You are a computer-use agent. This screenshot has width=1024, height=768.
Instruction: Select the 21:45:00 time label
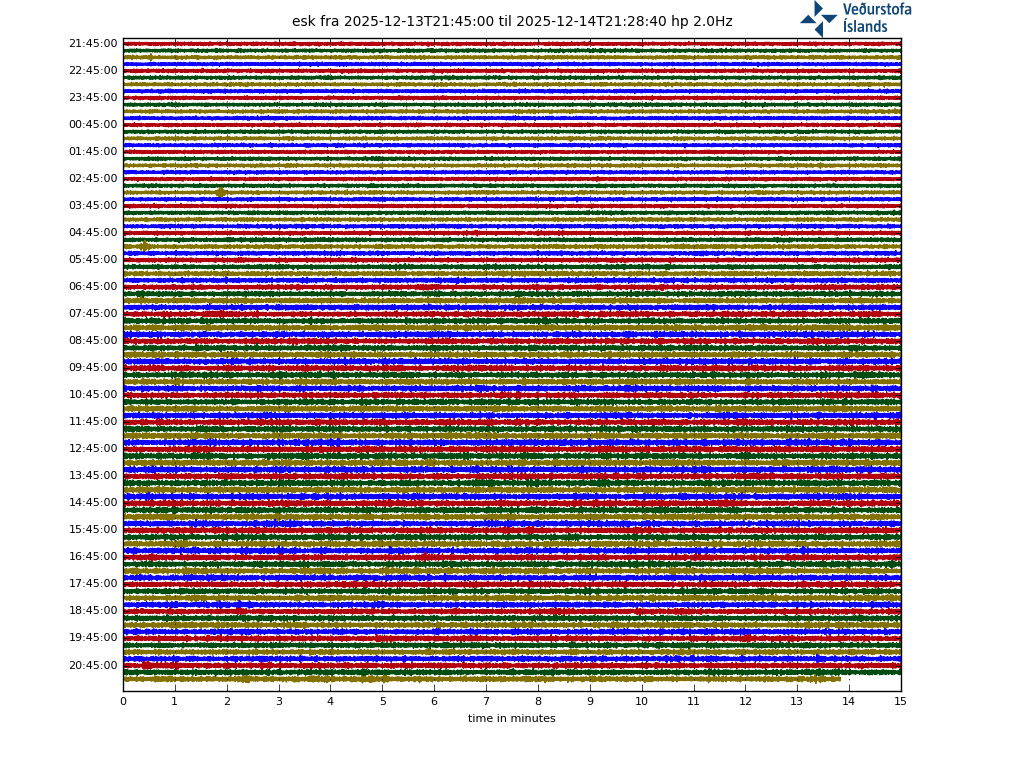pyautogui.click(x=92, y=44)
